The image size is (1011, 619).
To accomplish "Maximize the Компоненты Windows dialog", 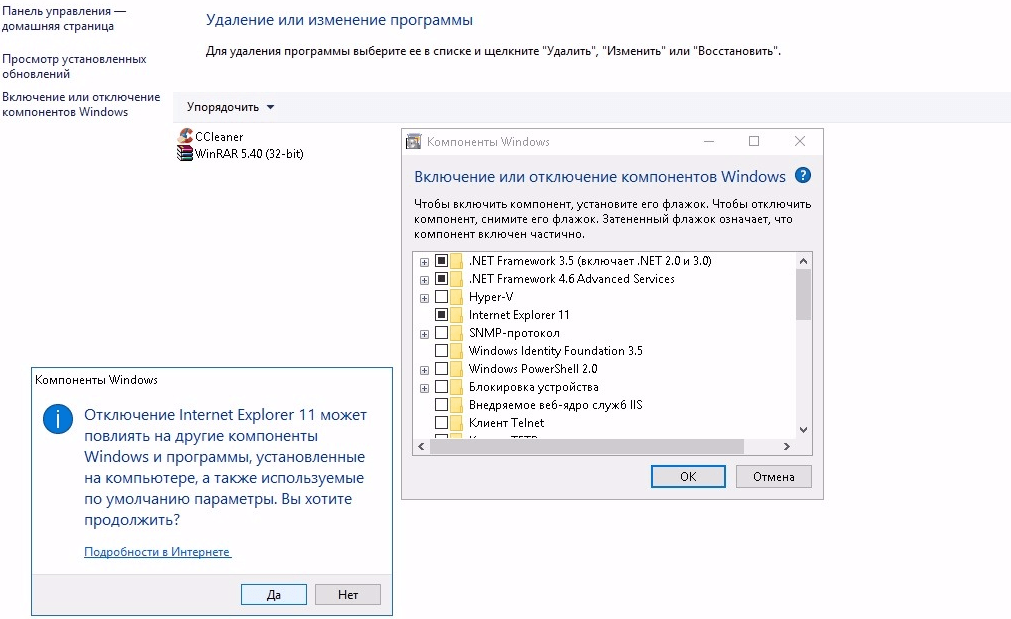I will pos(754,141).
